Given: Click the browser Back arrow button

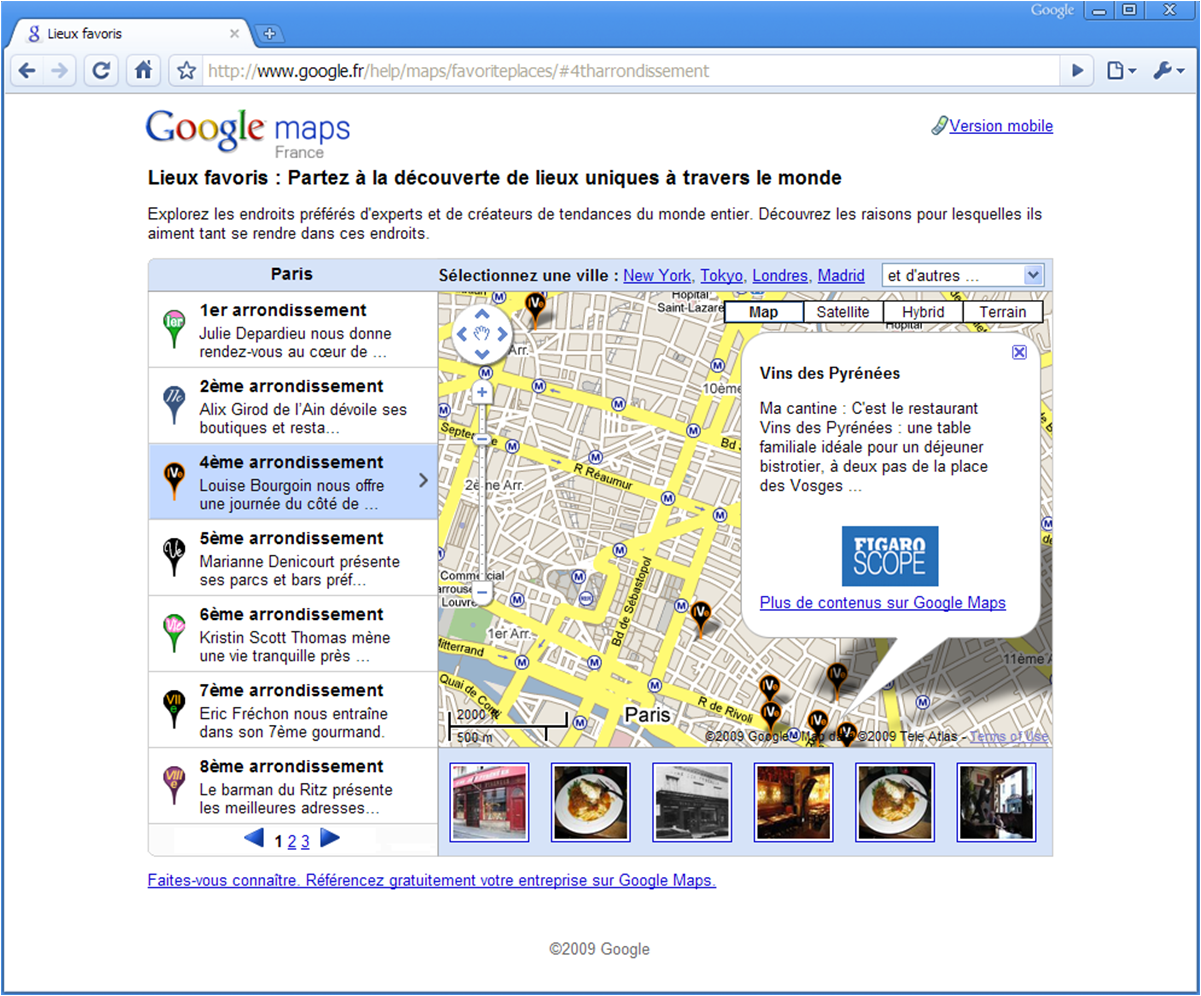Looking at the screenshot, I should 27,71.
